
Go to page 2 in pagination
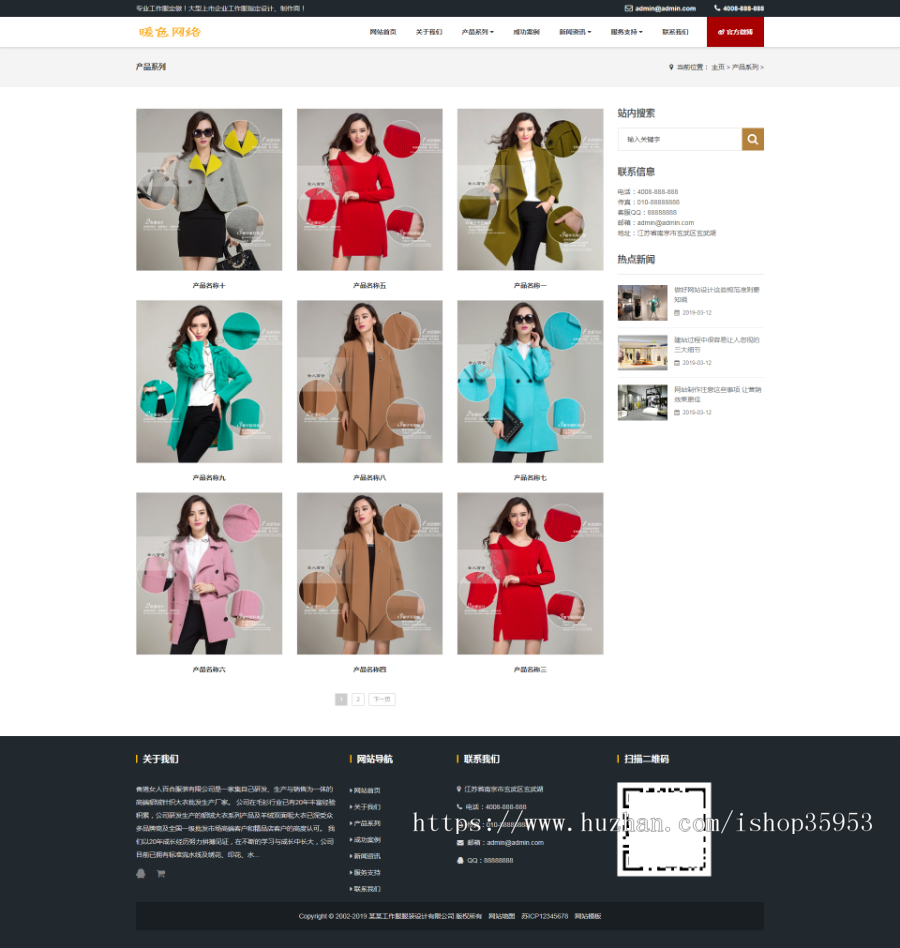pos(358,700)
